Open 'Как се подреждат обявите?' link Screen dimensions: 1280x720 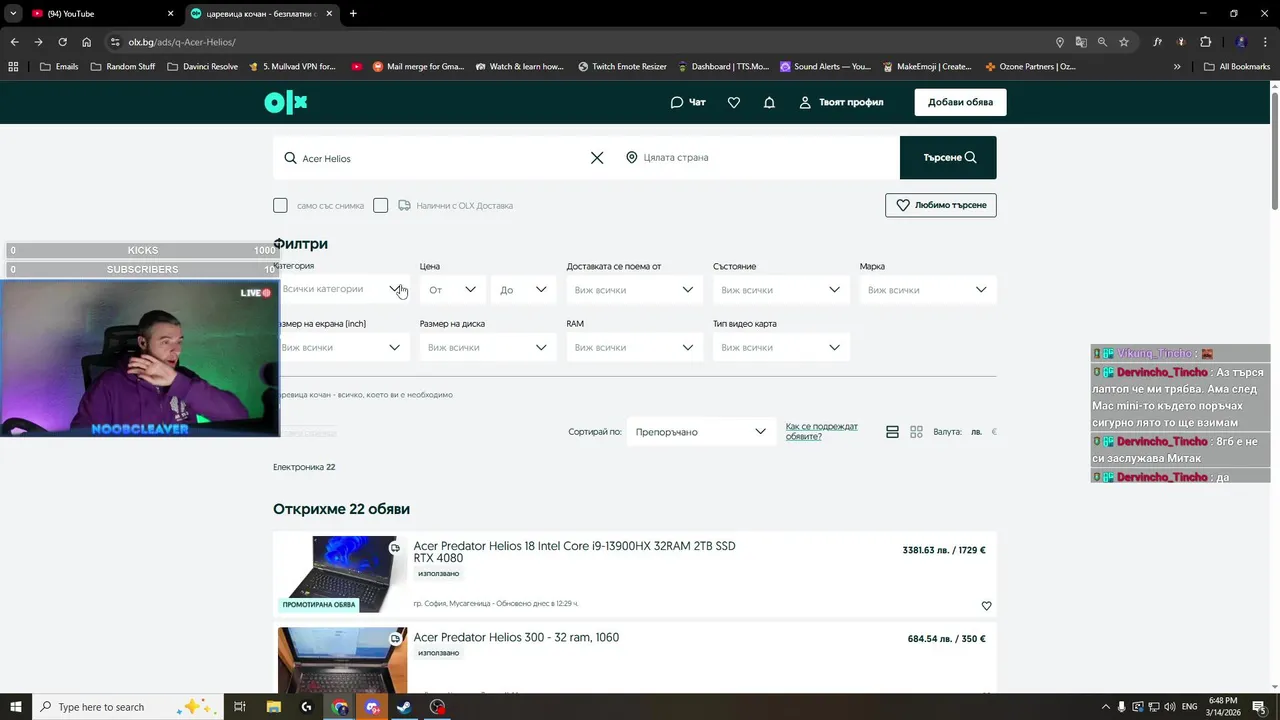pyautogui.click(x=822, y=431)
